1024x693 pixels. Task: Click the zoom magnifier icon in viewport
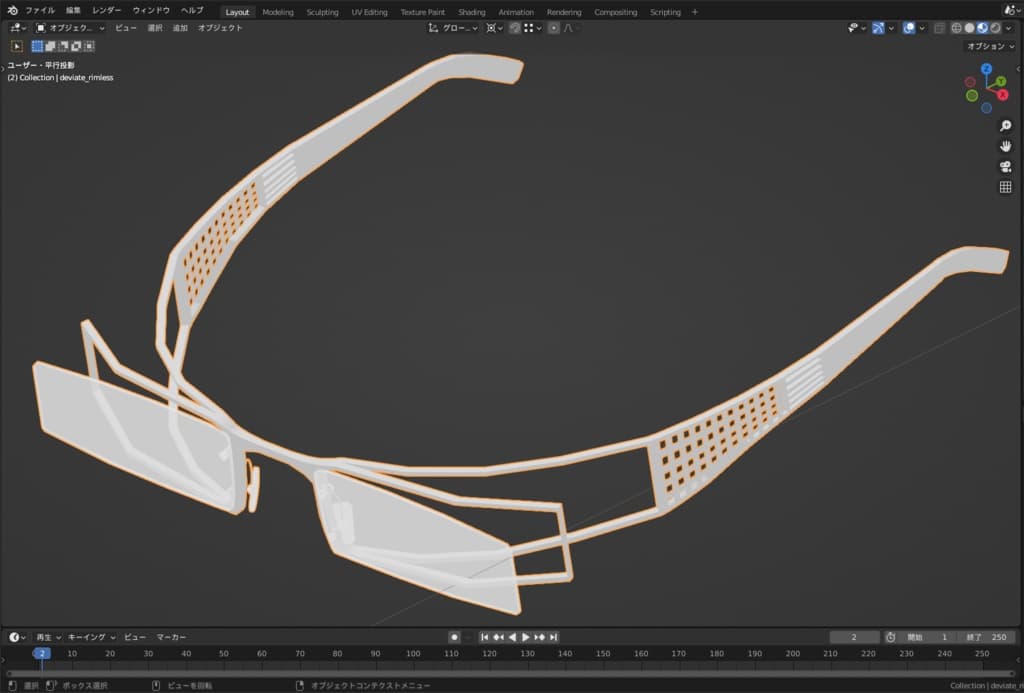click(1005, 126)
